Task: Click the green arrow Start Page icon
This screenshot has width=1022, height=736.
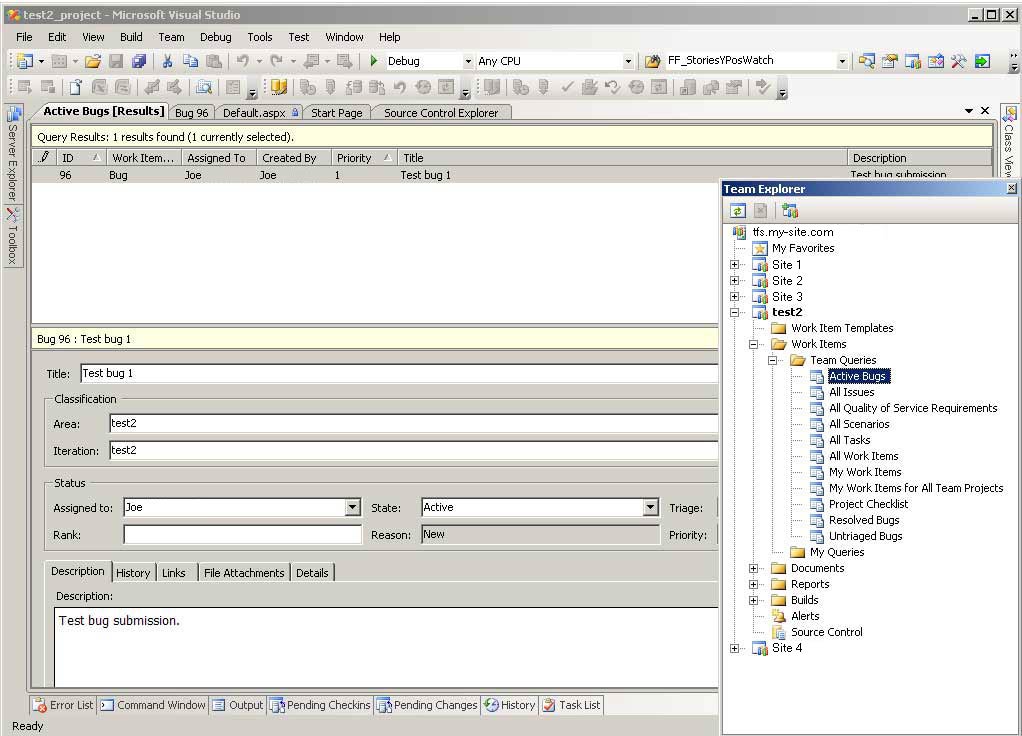Action: coord(982,61)
